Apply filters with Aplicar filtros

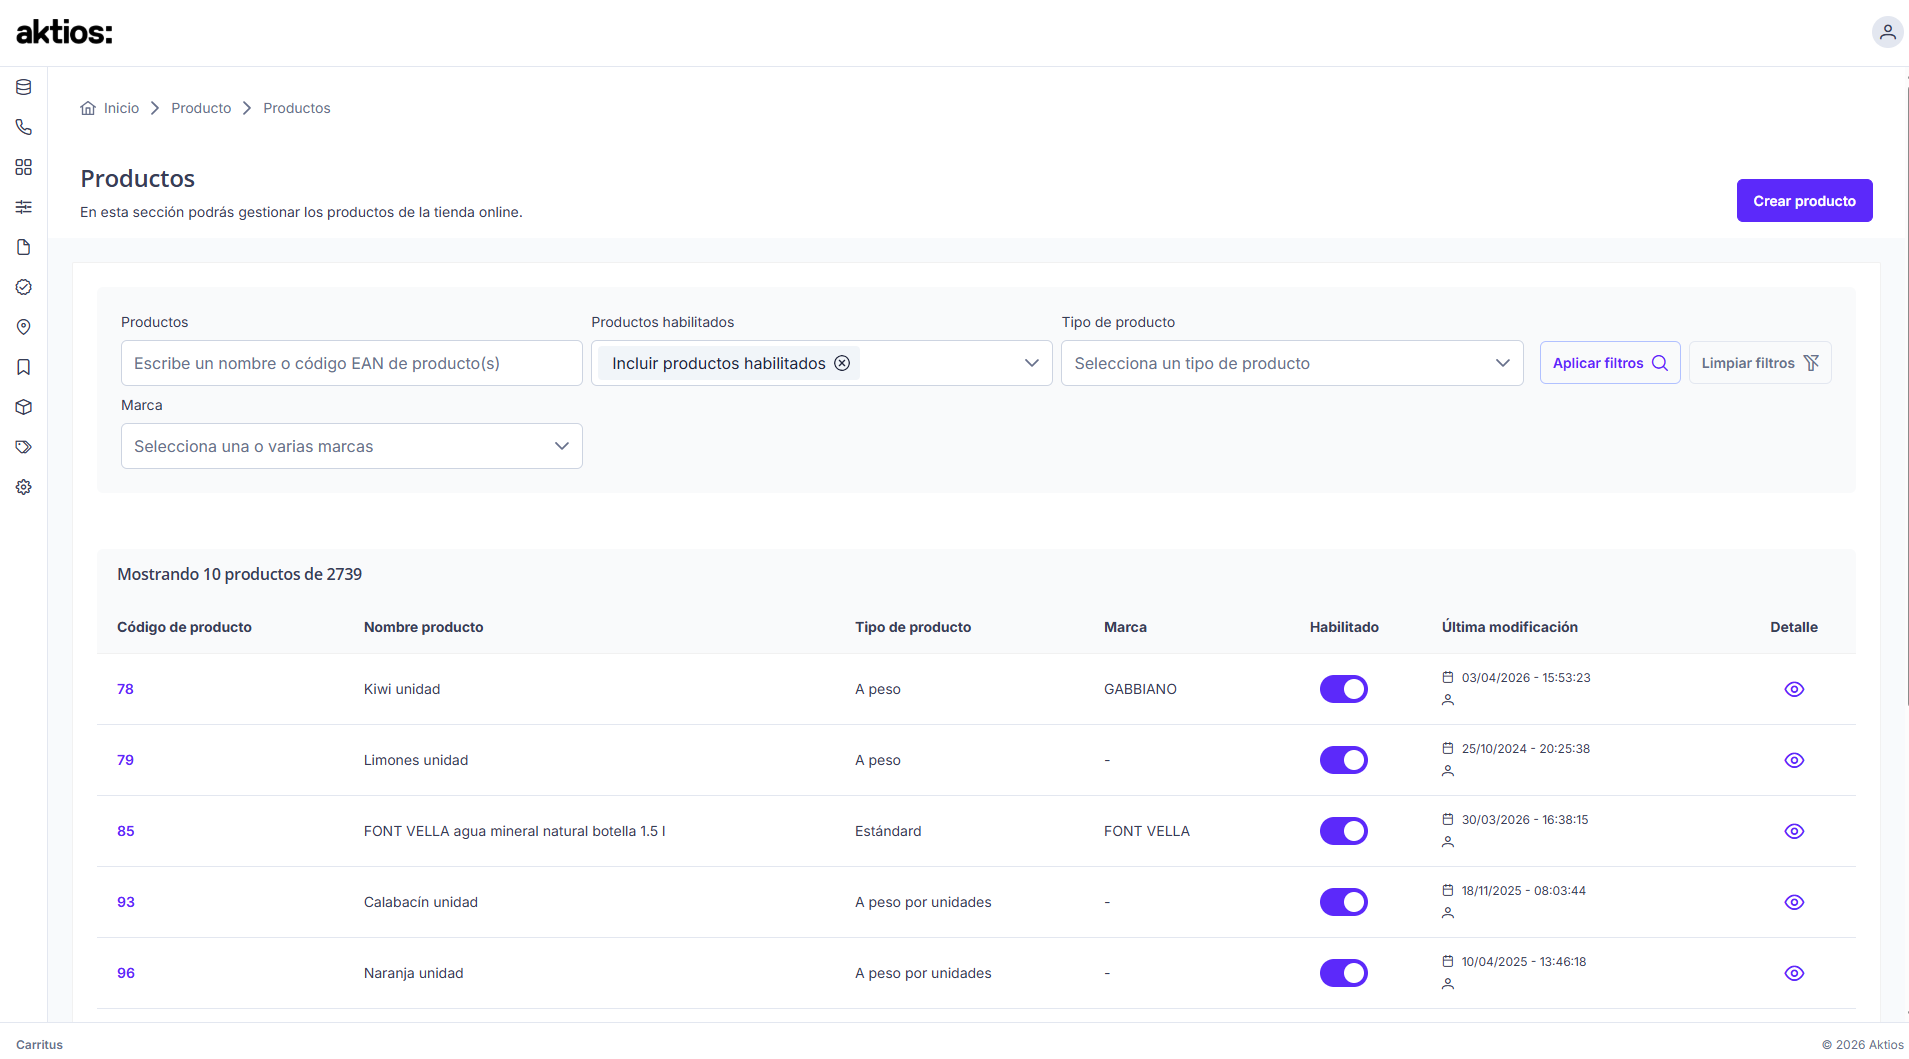[x=1610, y=363]
